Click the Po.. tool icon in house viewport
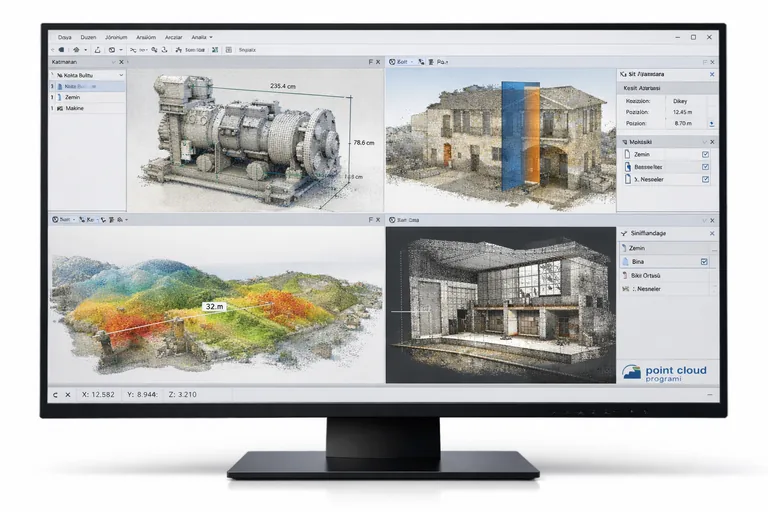The height and width of the screenshot is (512, 768). coord(431,62)
